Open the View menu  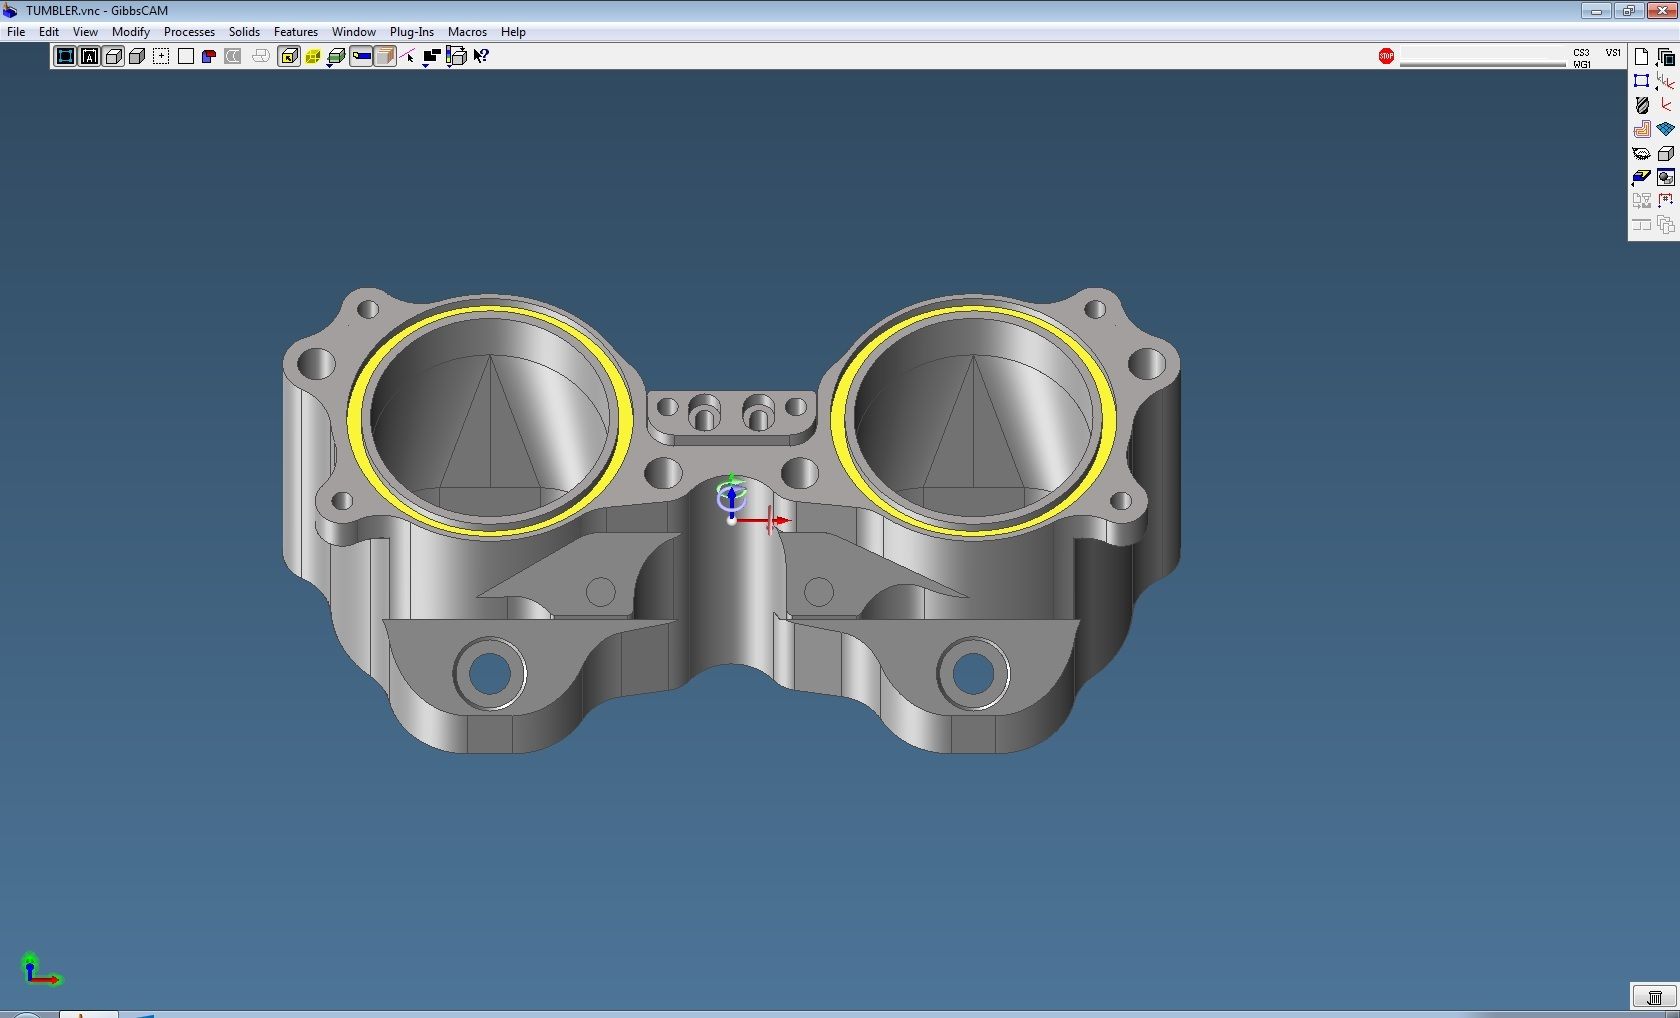tap(85, 32)
